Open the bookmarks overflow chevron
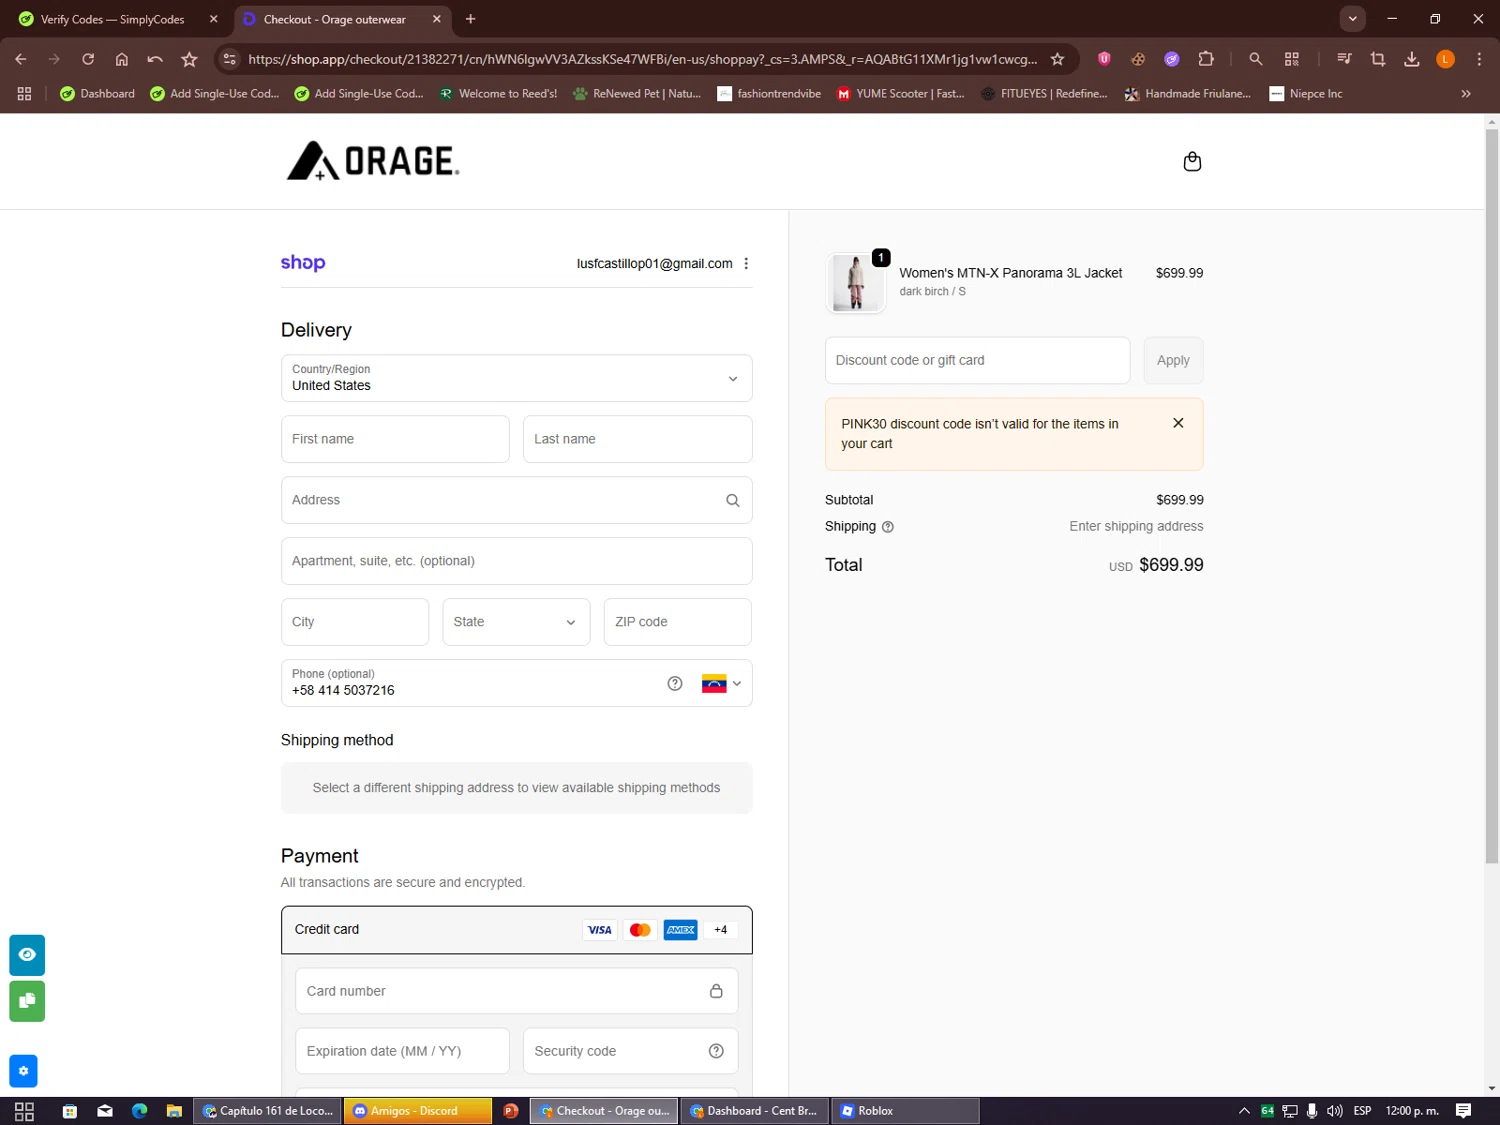Viewport: 1500px width, 1125px height. point(1466,94)
